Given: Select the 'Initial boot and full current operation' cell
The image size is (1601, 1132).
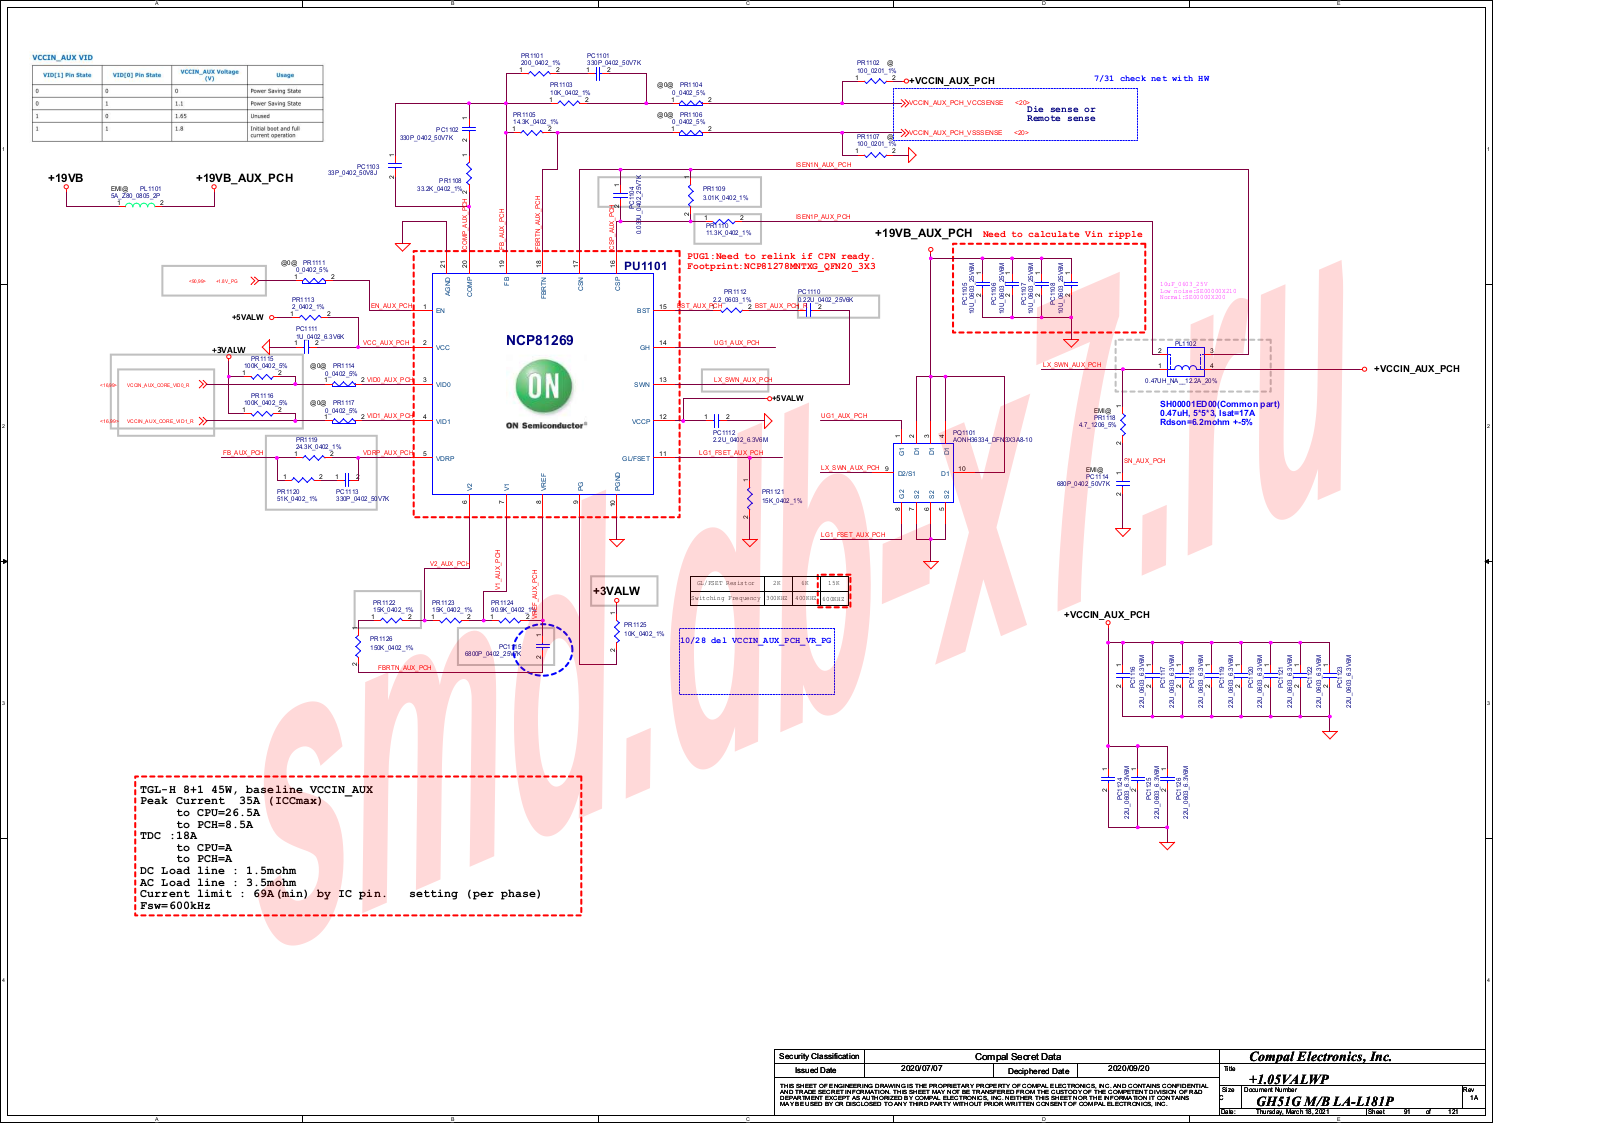Looking at the screenshot, I should pyautogui.click(x=285, y=132).
